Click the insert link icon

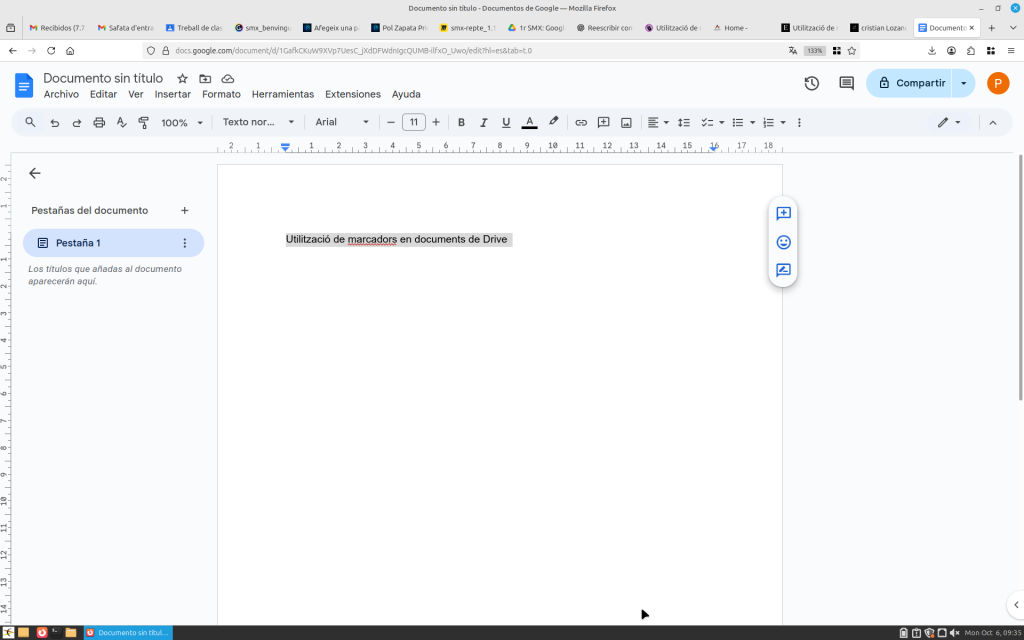coord(581,122)
